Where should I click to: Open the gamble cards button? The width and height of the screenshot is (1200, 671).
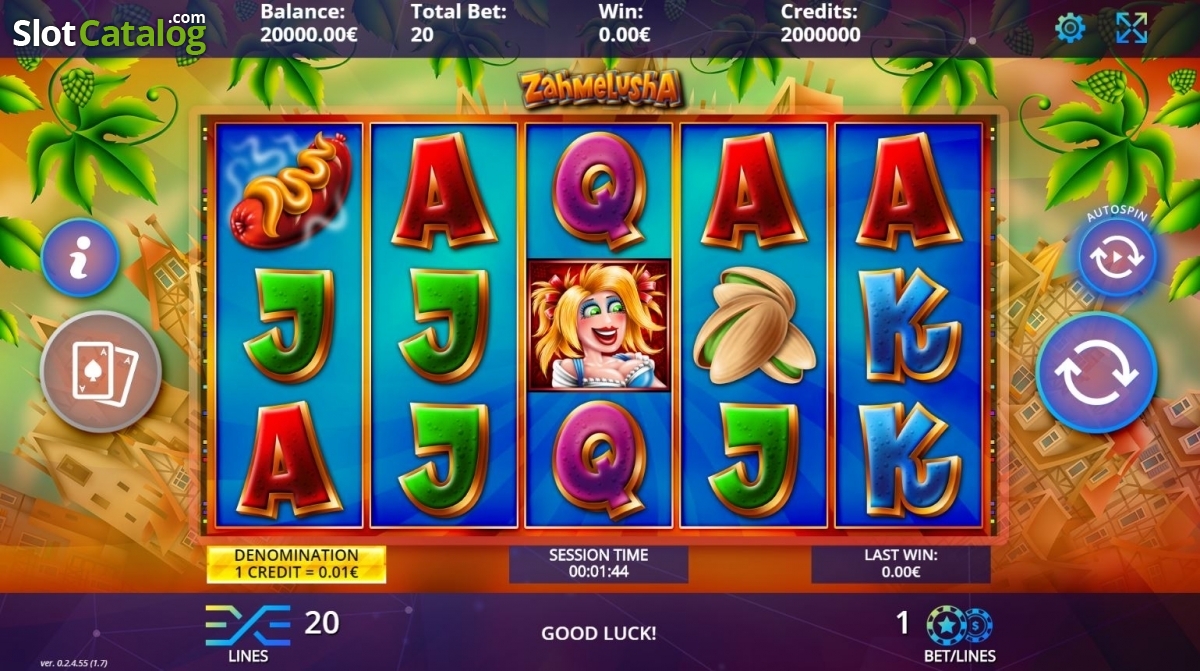[x=100, y=372]
